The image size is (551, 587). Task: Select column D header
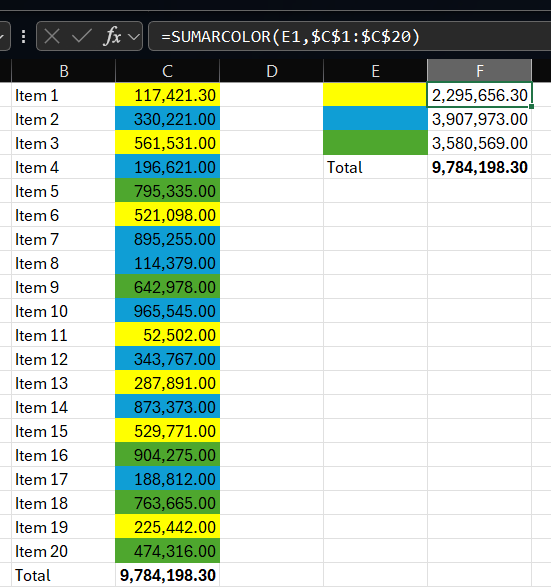click(x=271, y=71)
